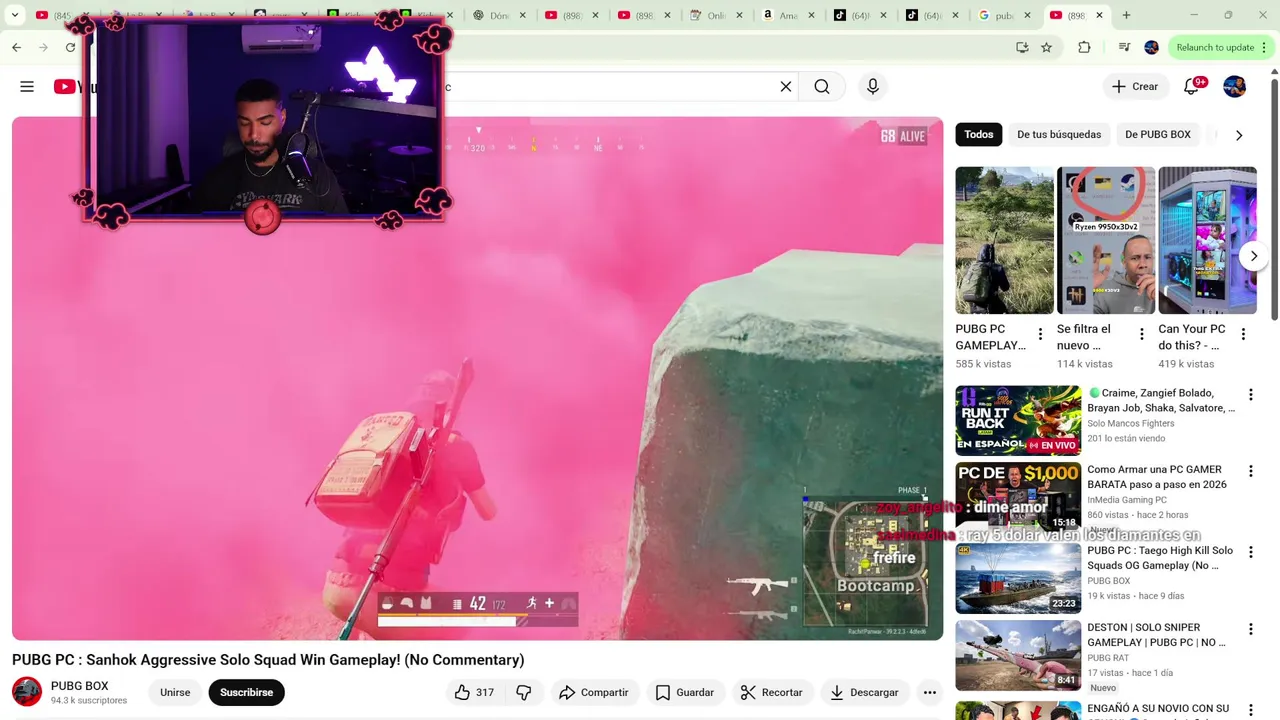Open the media control icon in the toolbar

pyautogui.click(x=1124, y=47)
